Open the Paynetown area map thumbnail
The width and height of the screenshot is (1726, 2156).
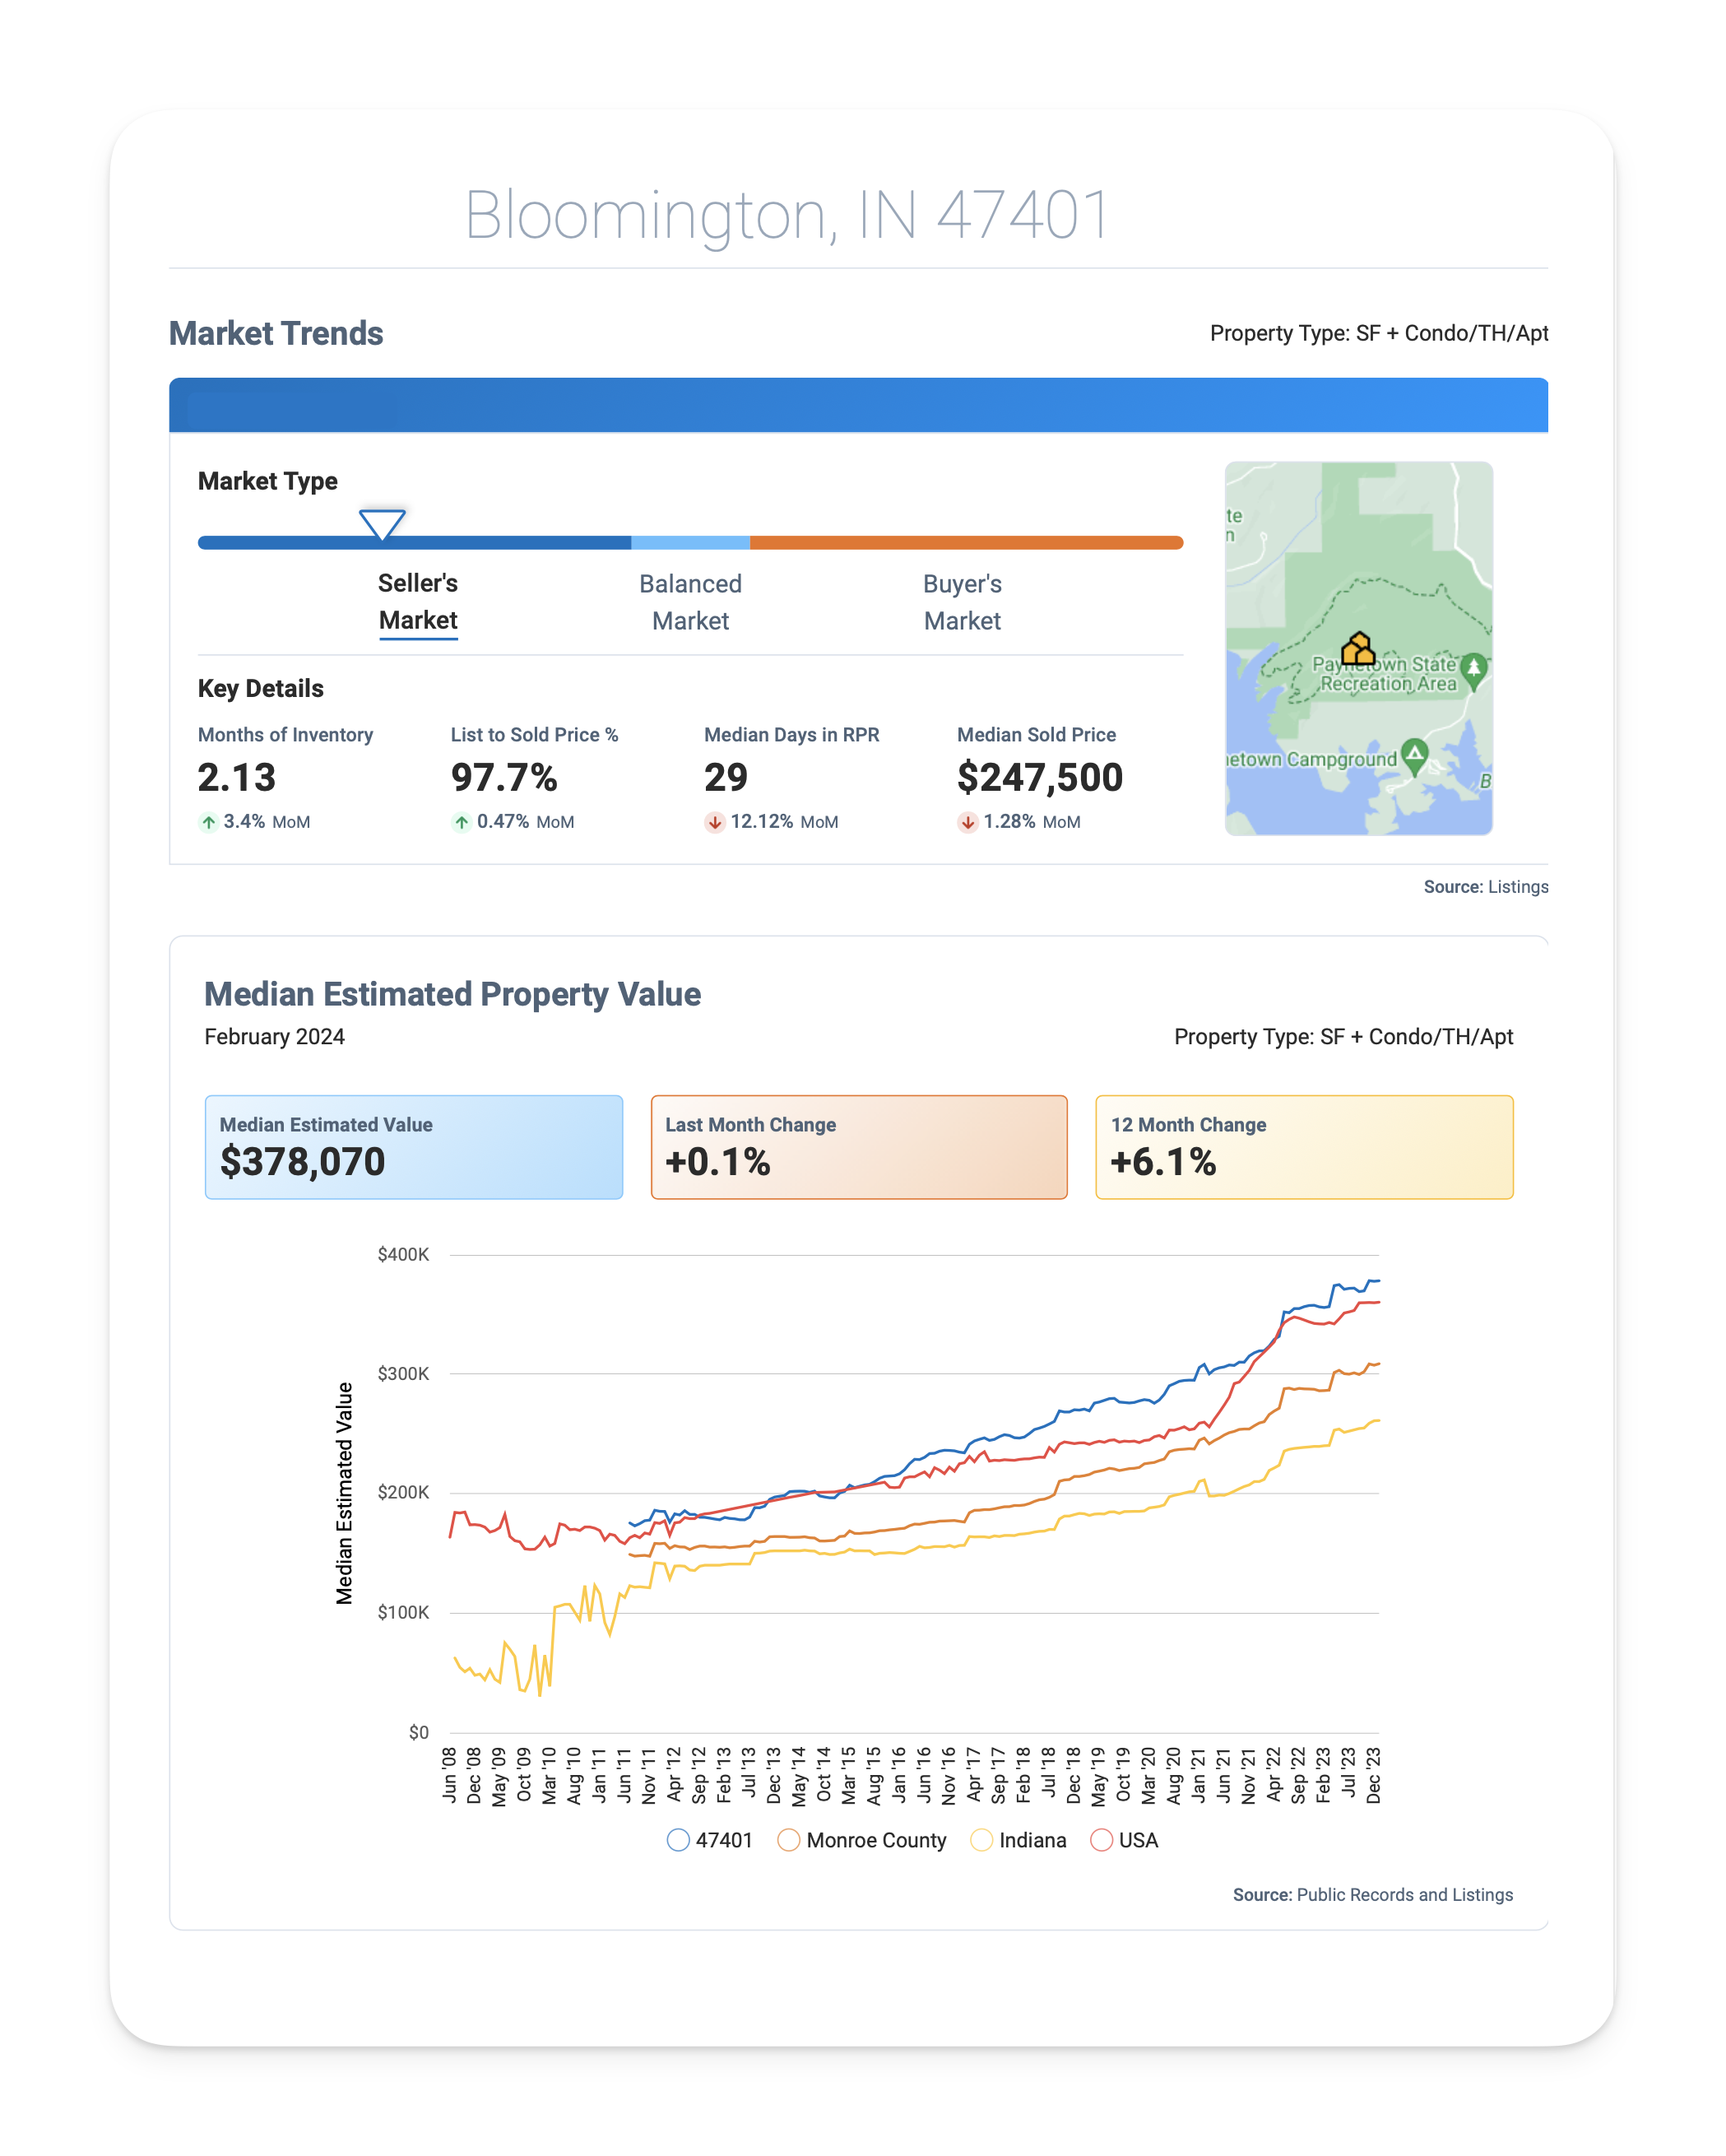(1358, 648)
